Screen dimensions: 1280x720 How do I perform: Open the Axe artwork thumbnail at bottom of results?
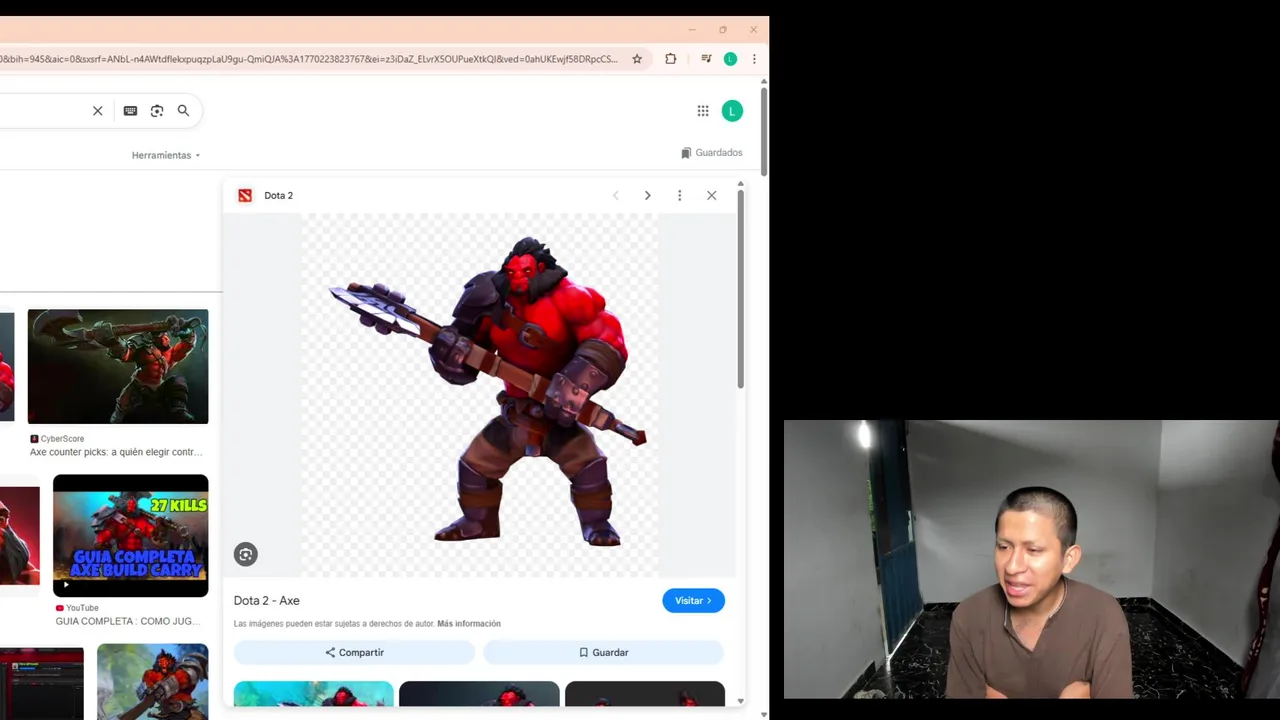click(153, 681)
